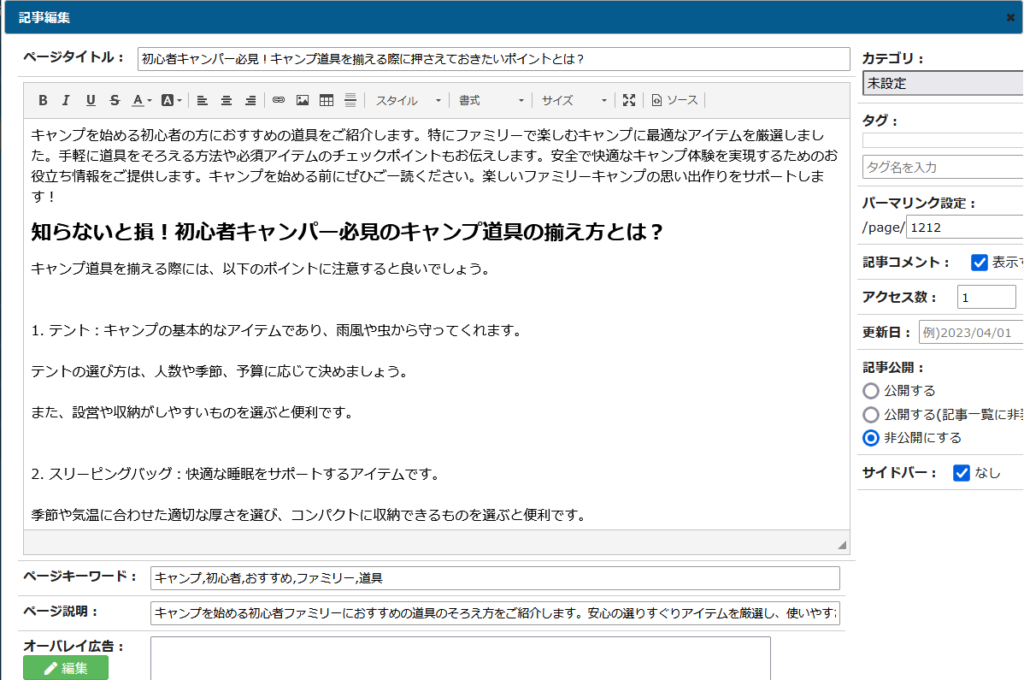The width and height of the screenshot is (1024, 680).
Task: Switch to ソース source view
Action: [674, 100]
